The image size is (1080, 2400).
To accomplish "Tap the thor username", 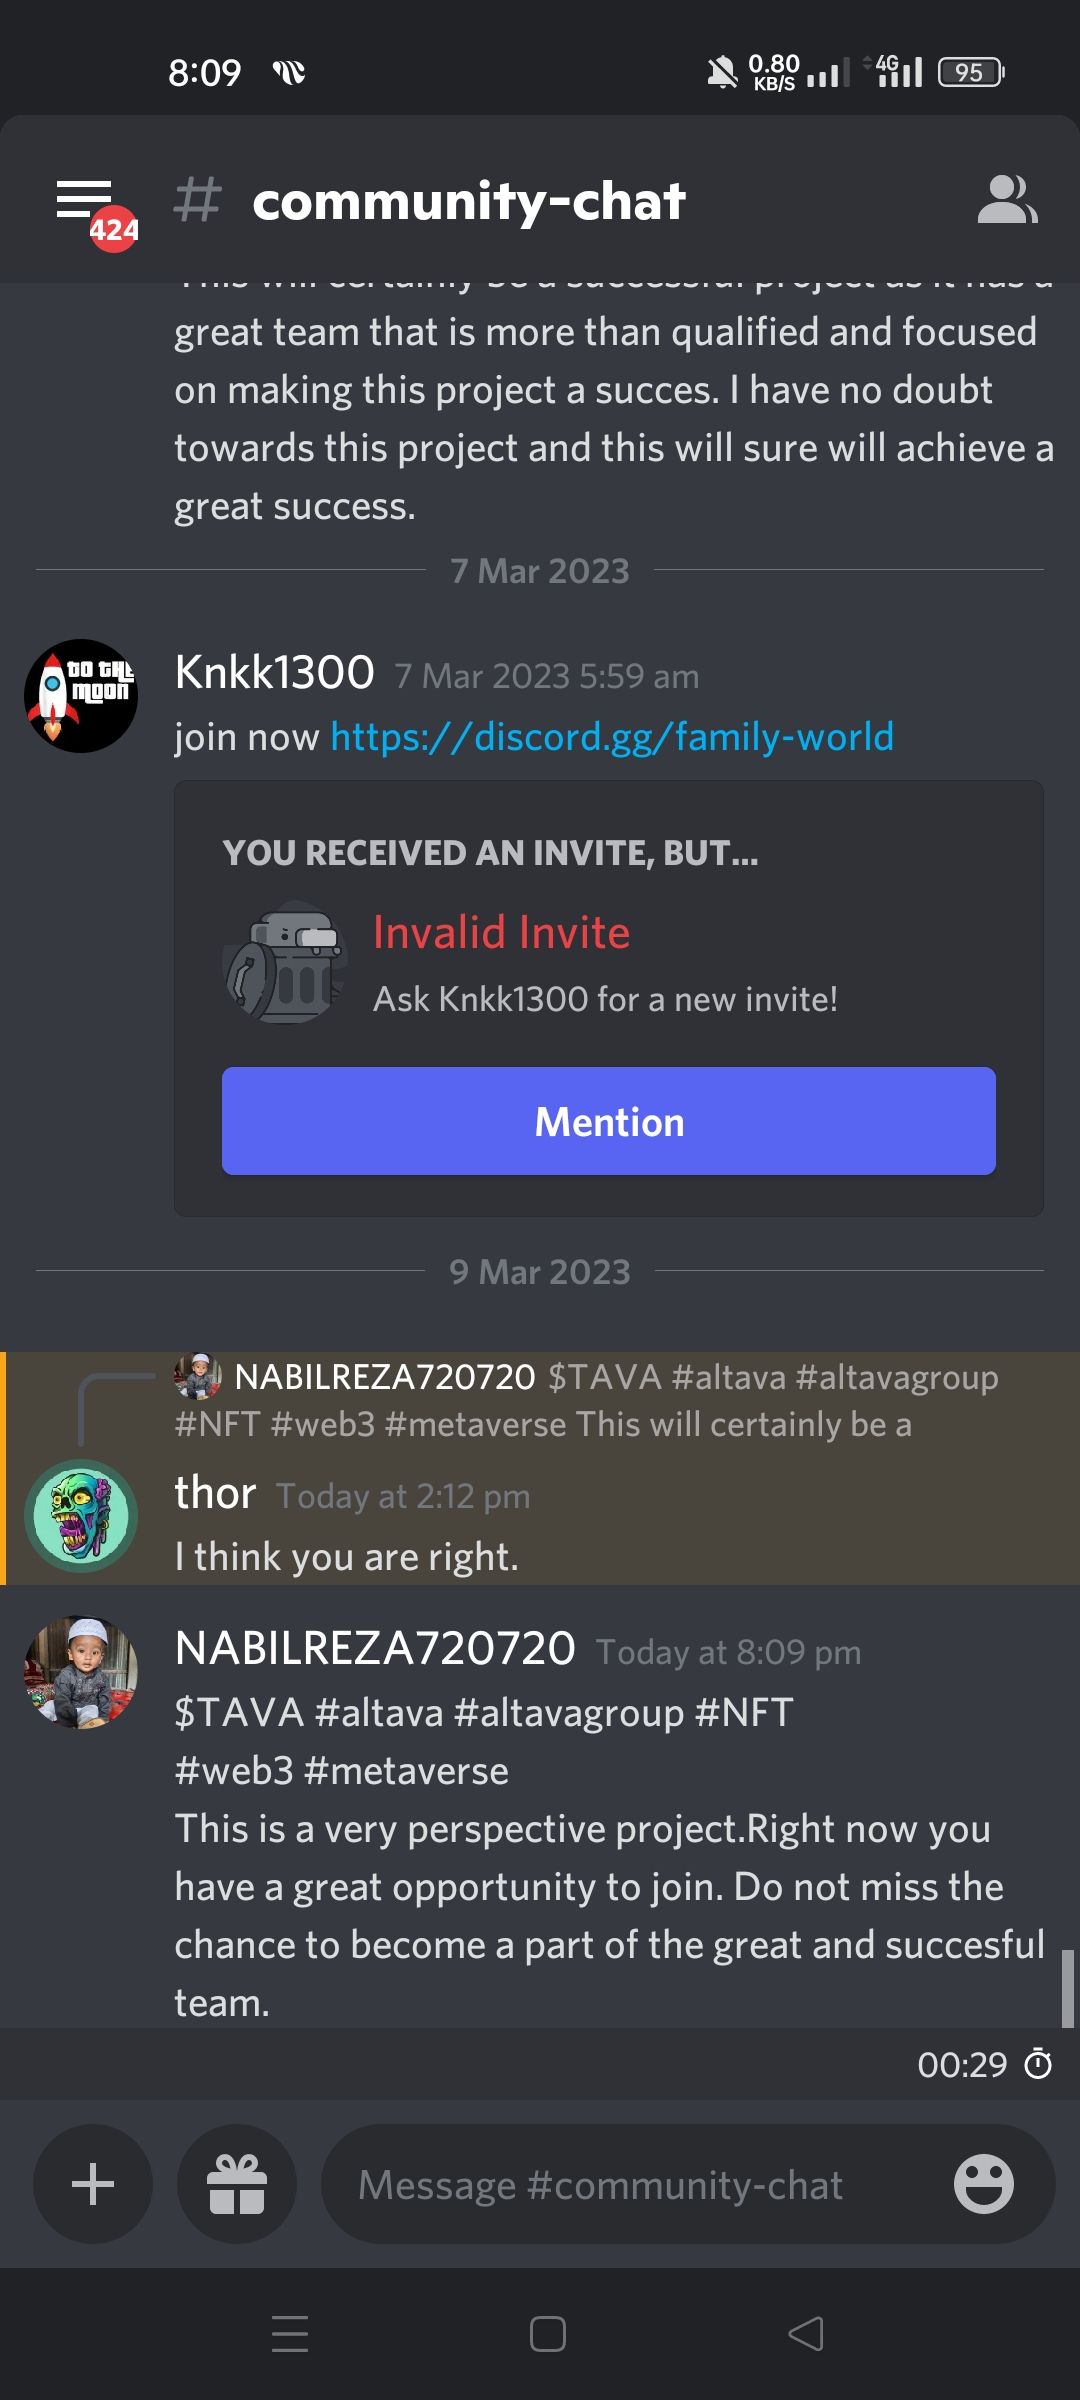I will click(215, 1493).
